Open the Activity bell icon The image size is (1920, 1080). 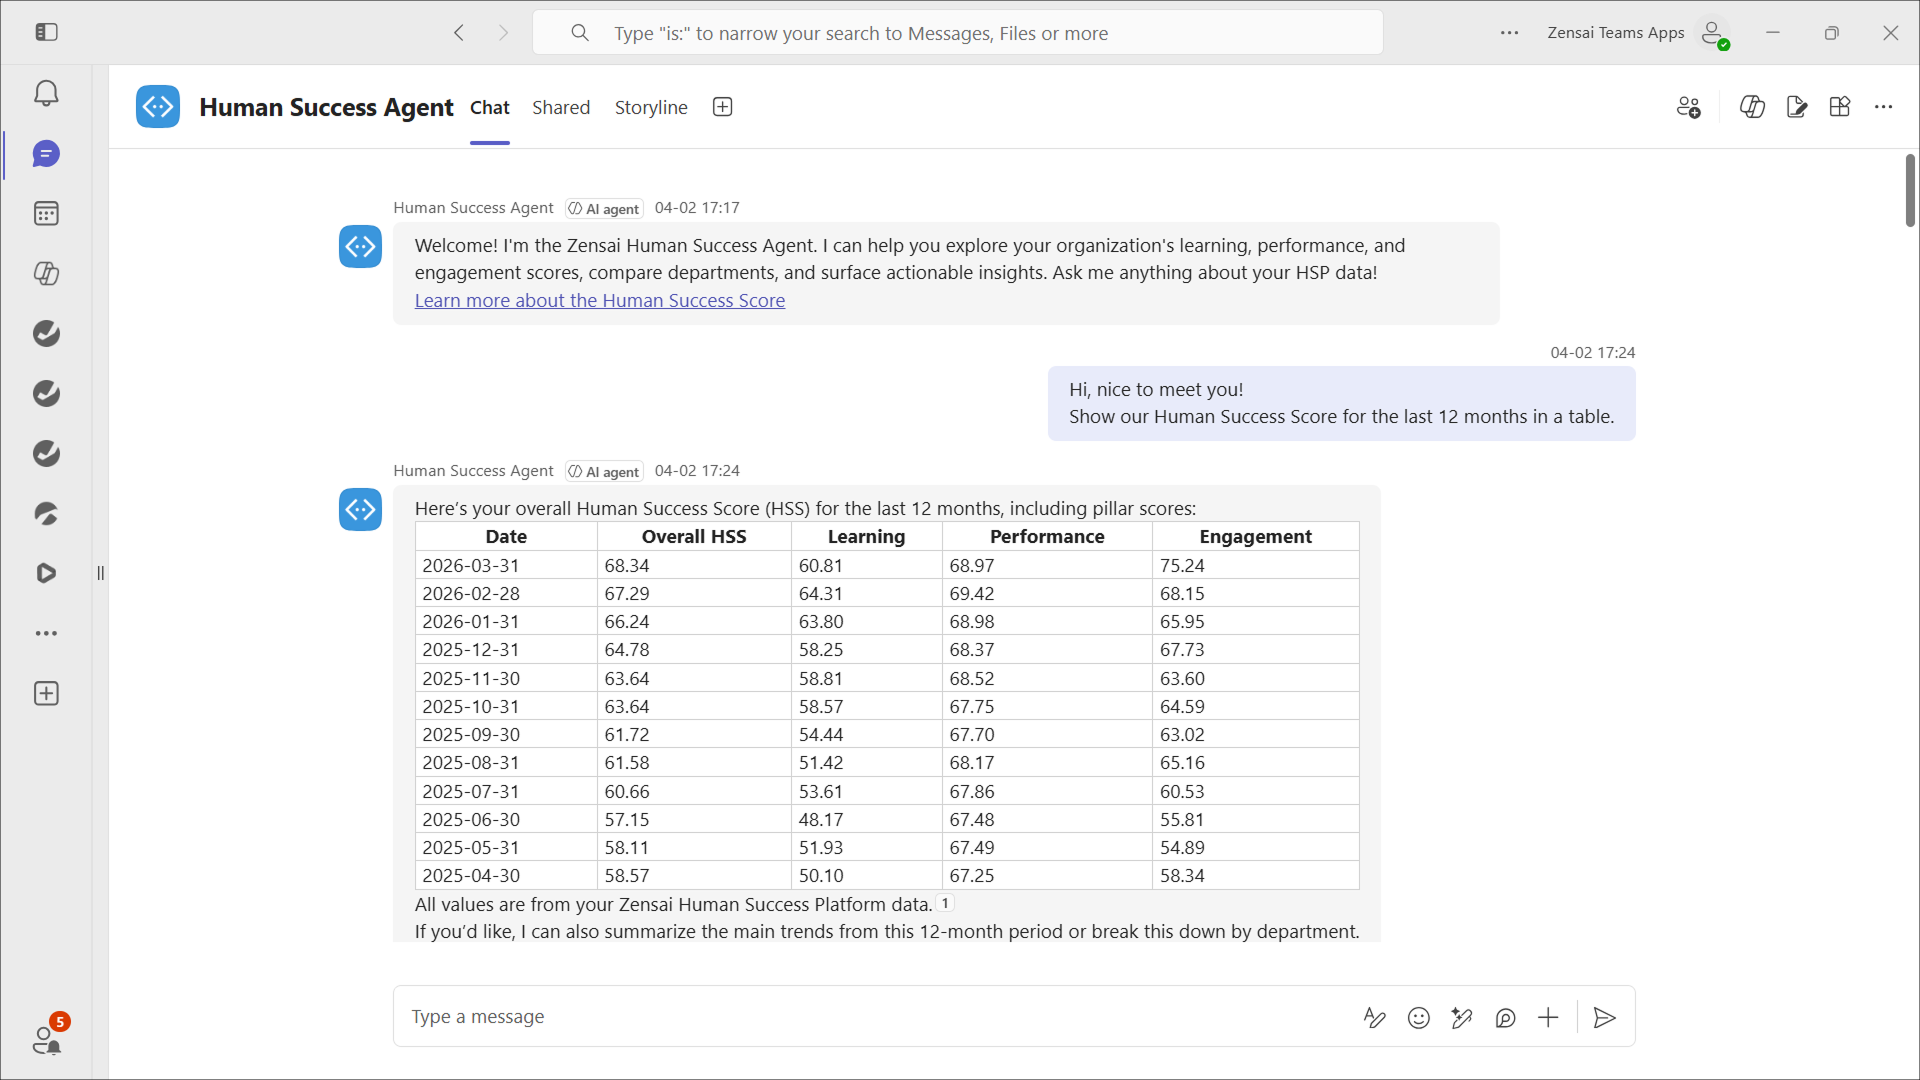pos(46,94)
